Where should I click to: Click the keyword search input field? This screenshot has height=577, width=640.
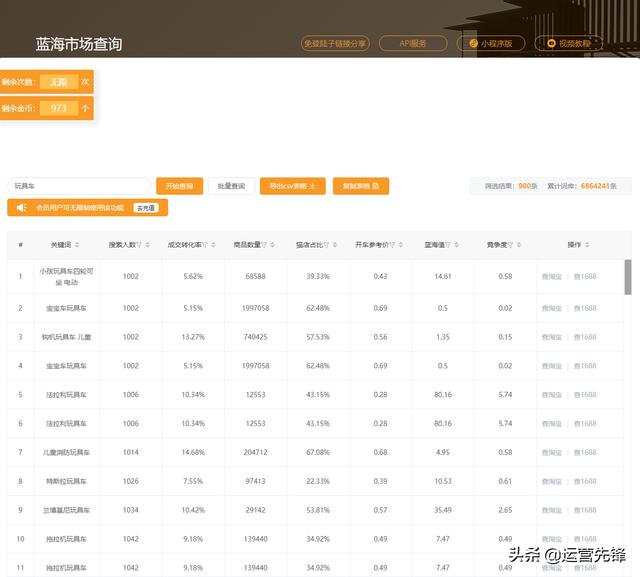coord(78,186)
